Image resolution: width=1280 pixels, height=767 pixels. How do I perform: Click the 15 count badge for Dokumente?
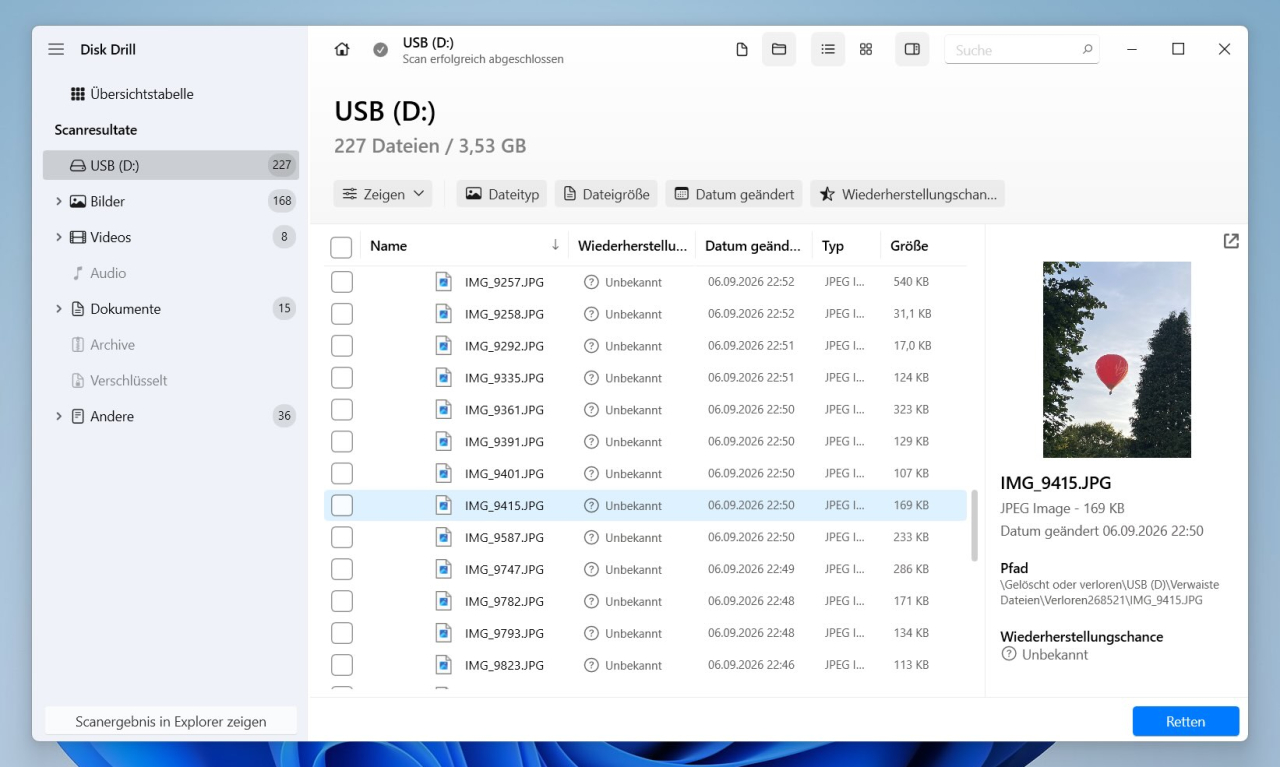click(285, 309)
